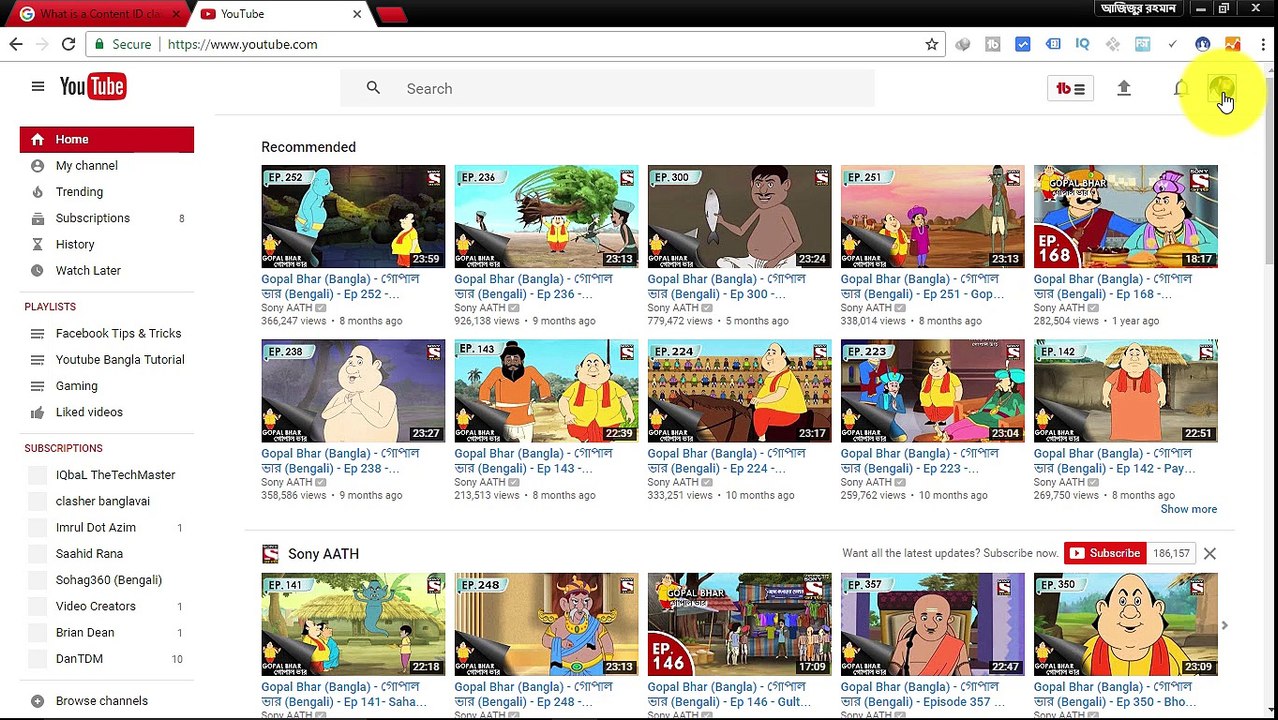The height and width of the screenshot is (720, 1278).
Task: Open Gopal Bhar Ep 238 thumbnail
Action: 353,391
